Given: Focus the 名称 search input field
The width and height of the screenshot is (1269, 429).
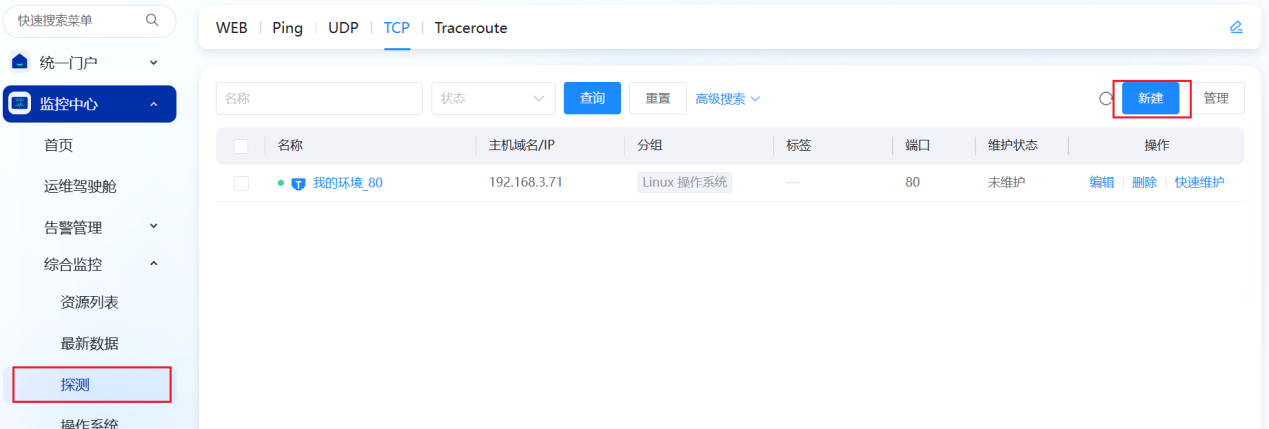Looking at the screenshot, I should coord(319,98).
